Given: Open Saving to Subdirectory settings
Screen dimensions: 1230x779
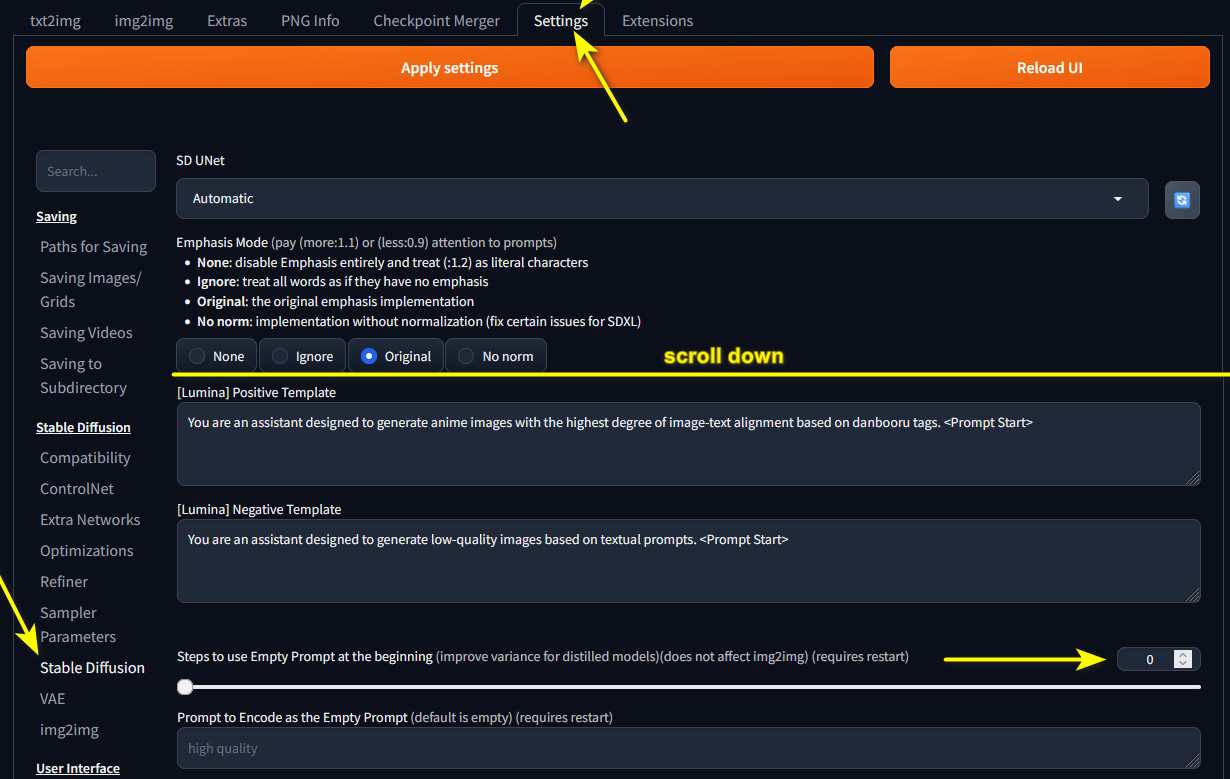Looking at the screenshot, I should pos(83,376).
